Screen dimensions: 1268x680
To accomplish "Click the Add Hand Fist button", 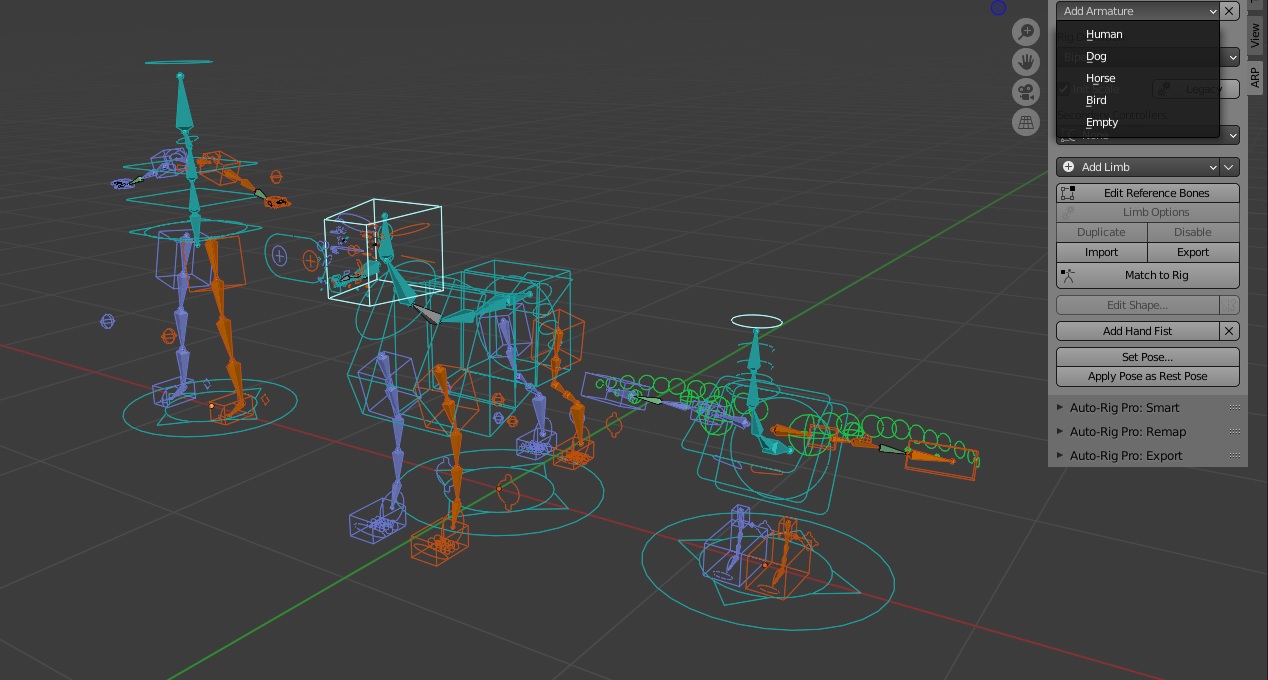I will [x=1138, y=331].
